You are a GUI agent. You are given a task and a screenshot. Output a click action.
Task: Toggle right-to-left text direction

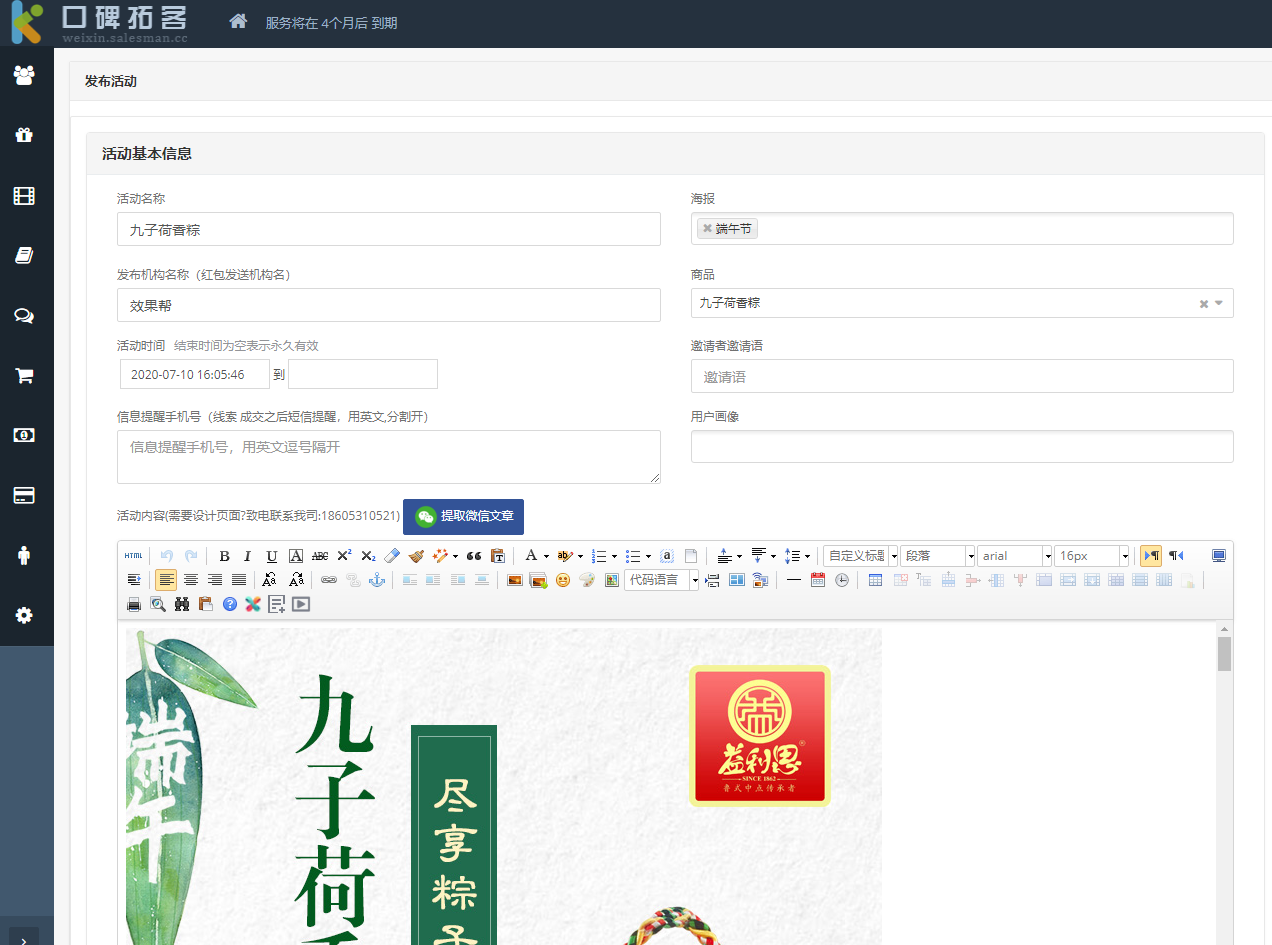[x=1176, y=556]
